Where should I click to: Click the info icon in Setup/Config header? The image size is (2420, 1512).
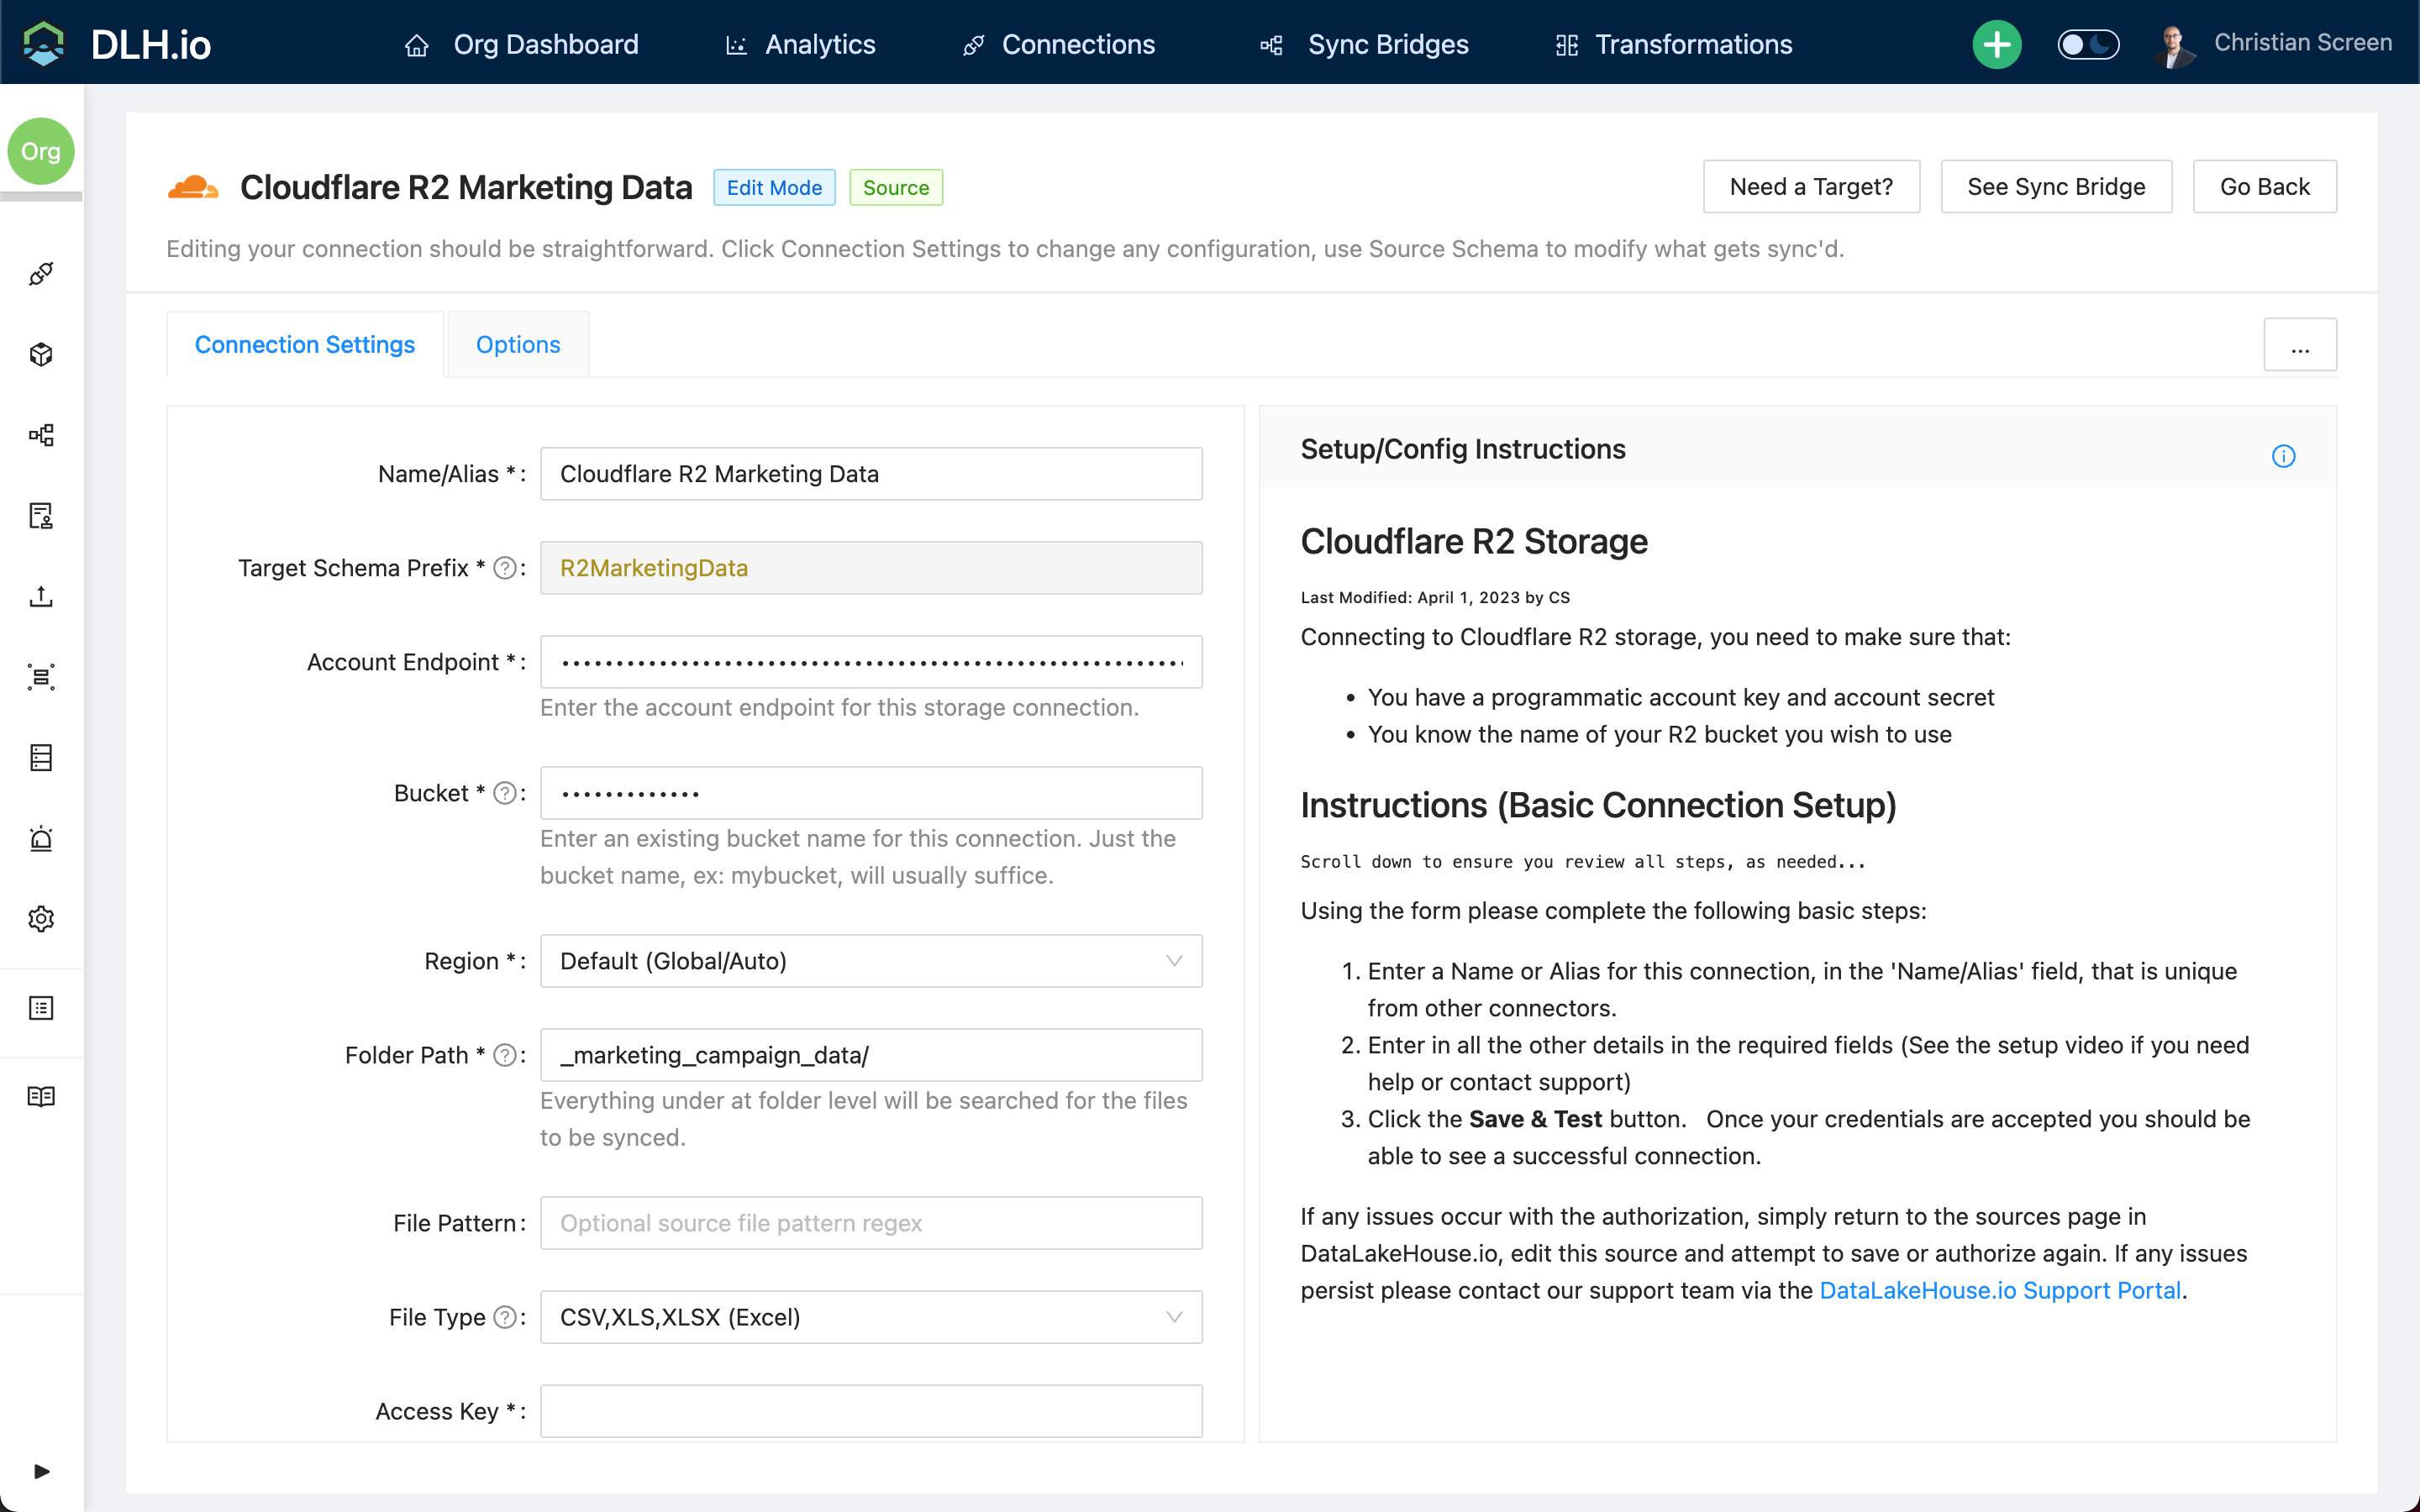(2283, 456)
